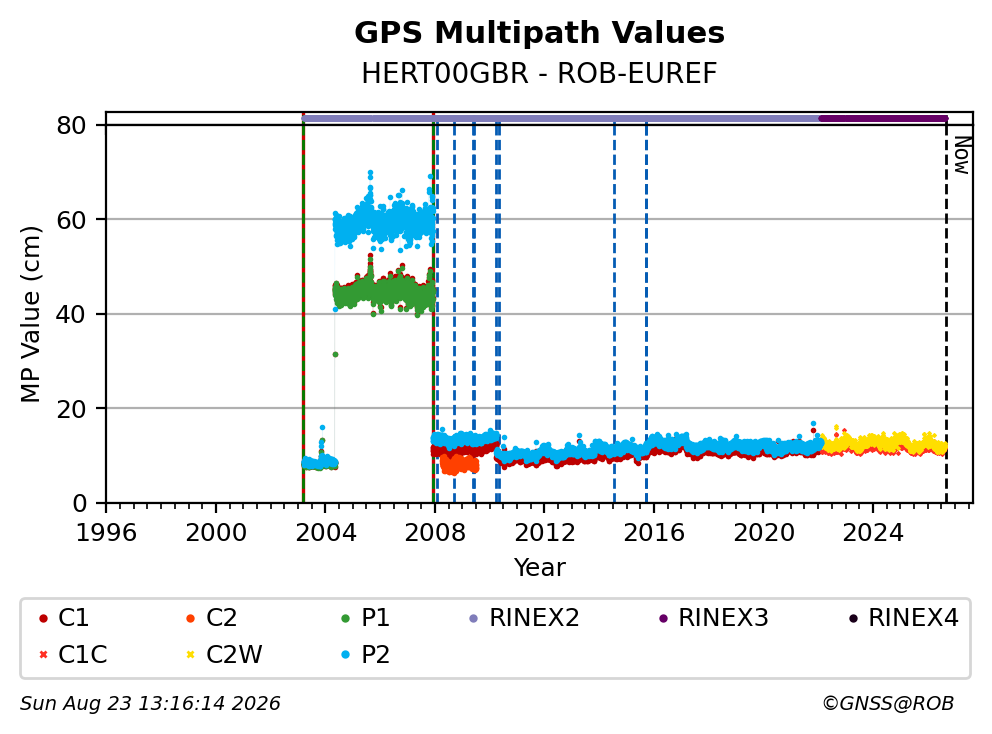Click the RINEX2 lavender legend marker
The width and height of the screenshot is (992, 734).
point(474,618)
